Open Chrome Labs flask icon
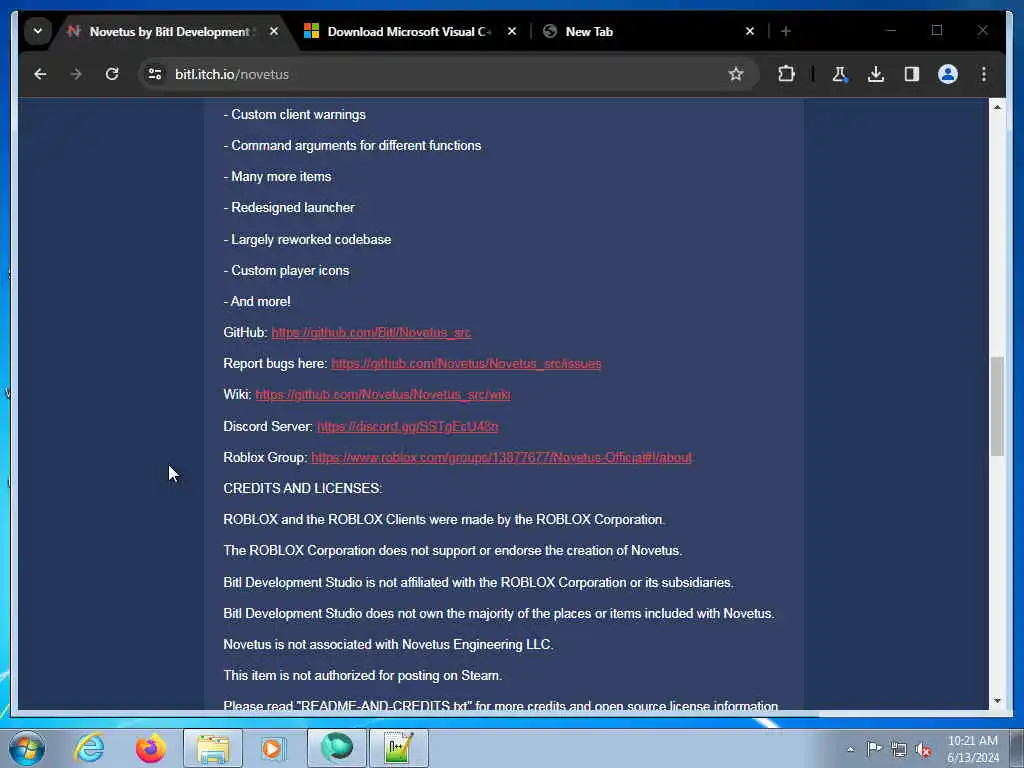1024x768 pixels. 840,74
